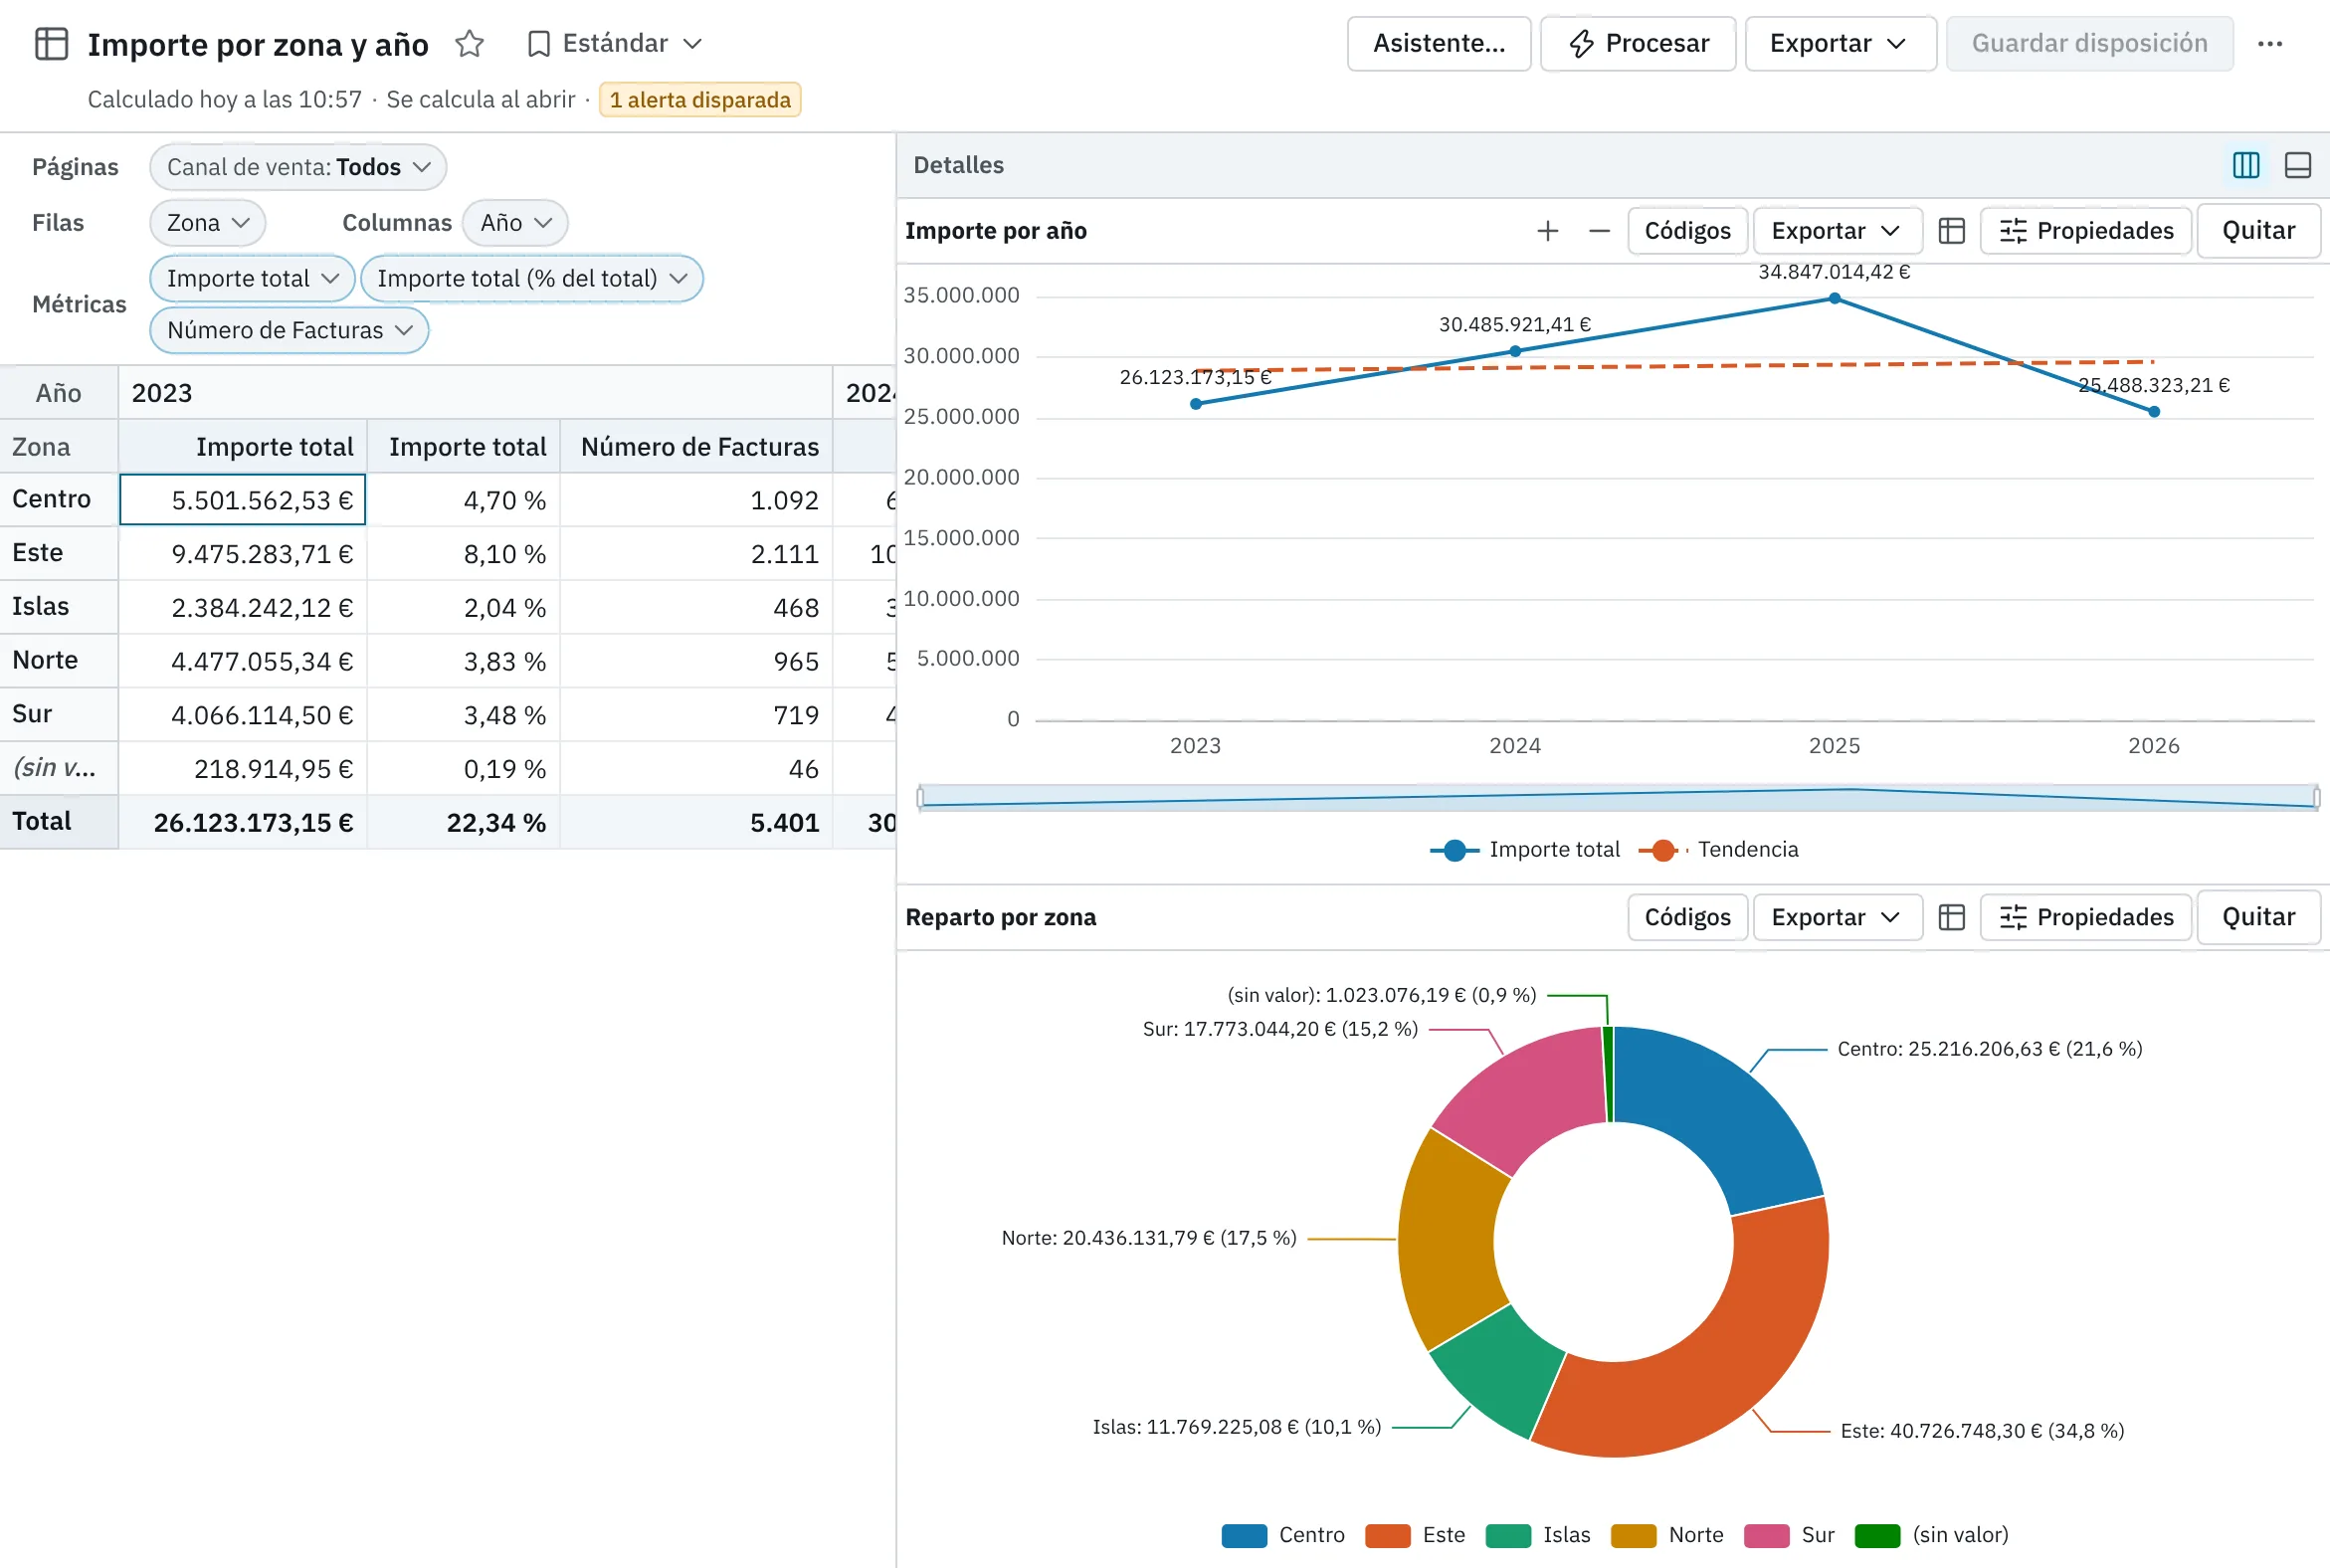
Task: Zoom out chart with minus icon
Action: click(1600, 231)
